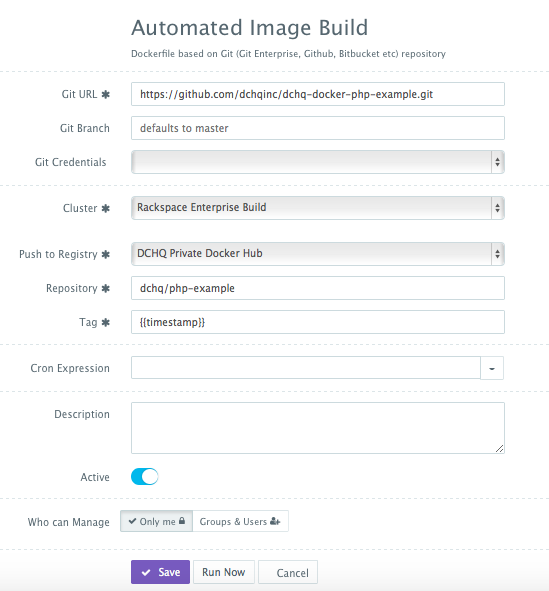549x591 pixels.
Task: Click the Tag field with {{timestamp}}
Action: coord(318,322)
